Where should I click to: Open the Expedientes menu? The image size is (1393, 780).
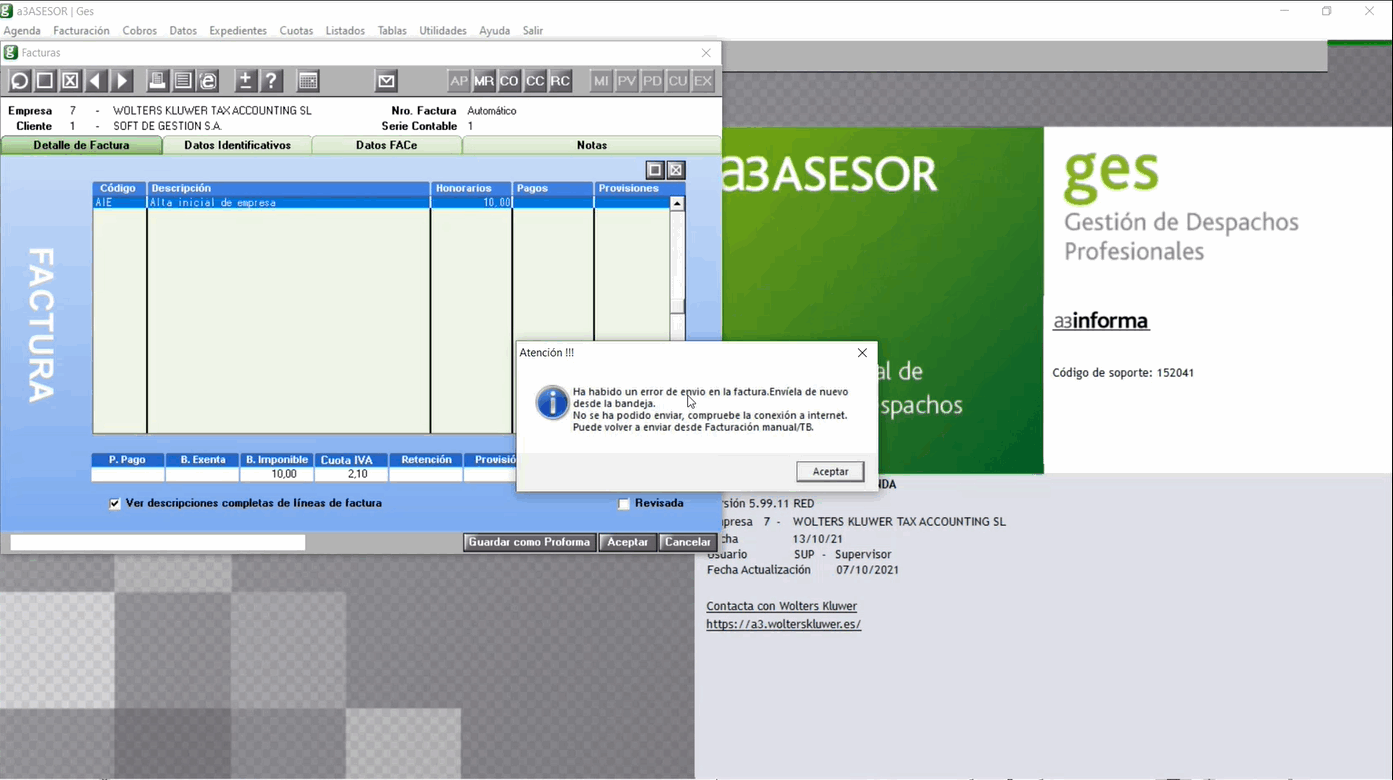(238, 31)
